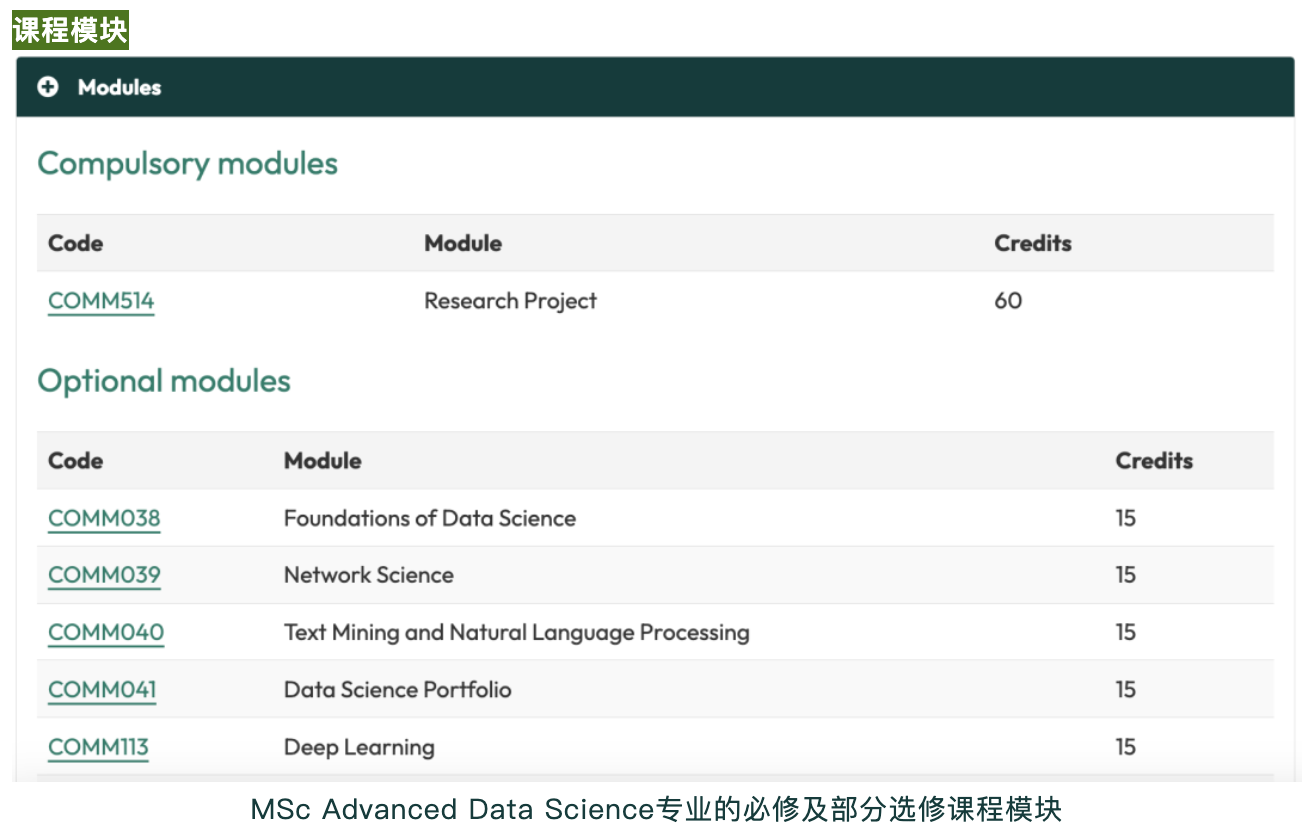Open the COMM038 module link
This screenshot has height=838, width=1316.
point(104,518)
